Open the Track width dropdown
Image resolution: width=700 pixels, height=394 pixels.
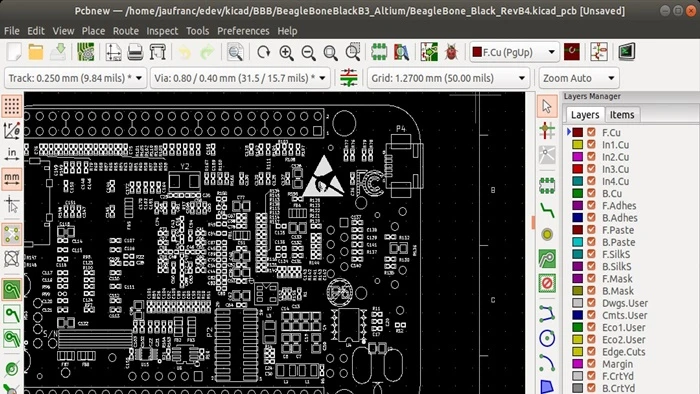(x=75, y=78)
